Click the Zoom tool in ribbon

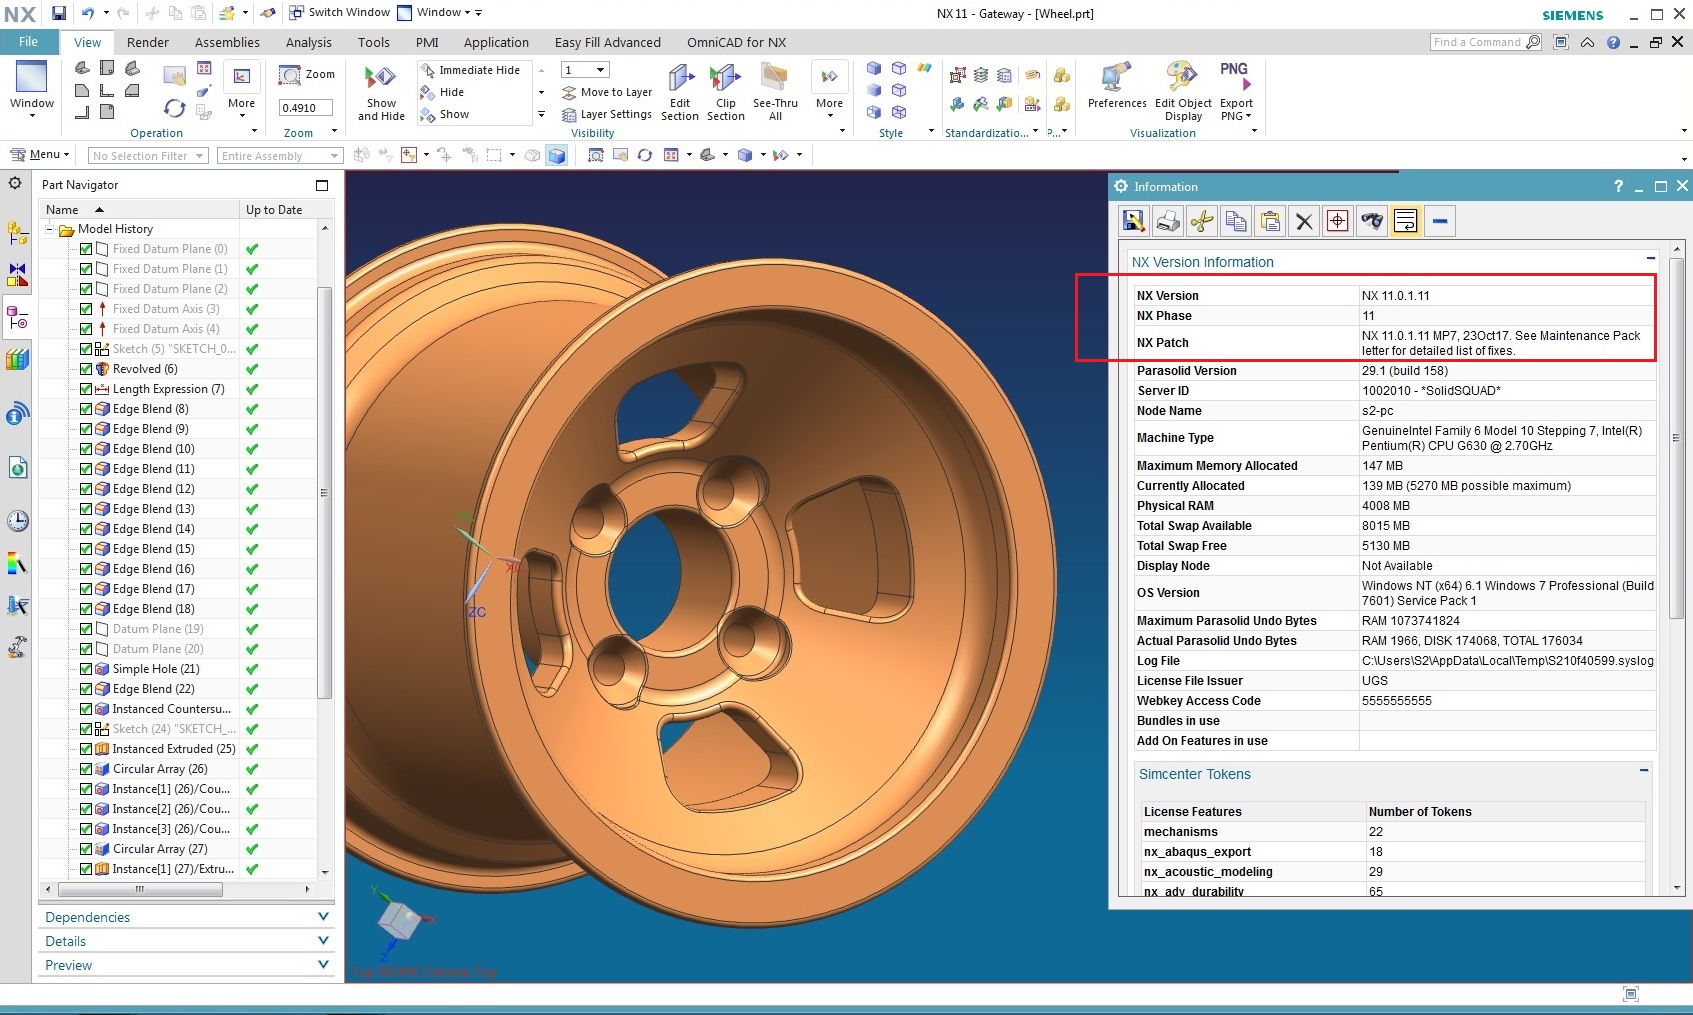coord(307,75)
